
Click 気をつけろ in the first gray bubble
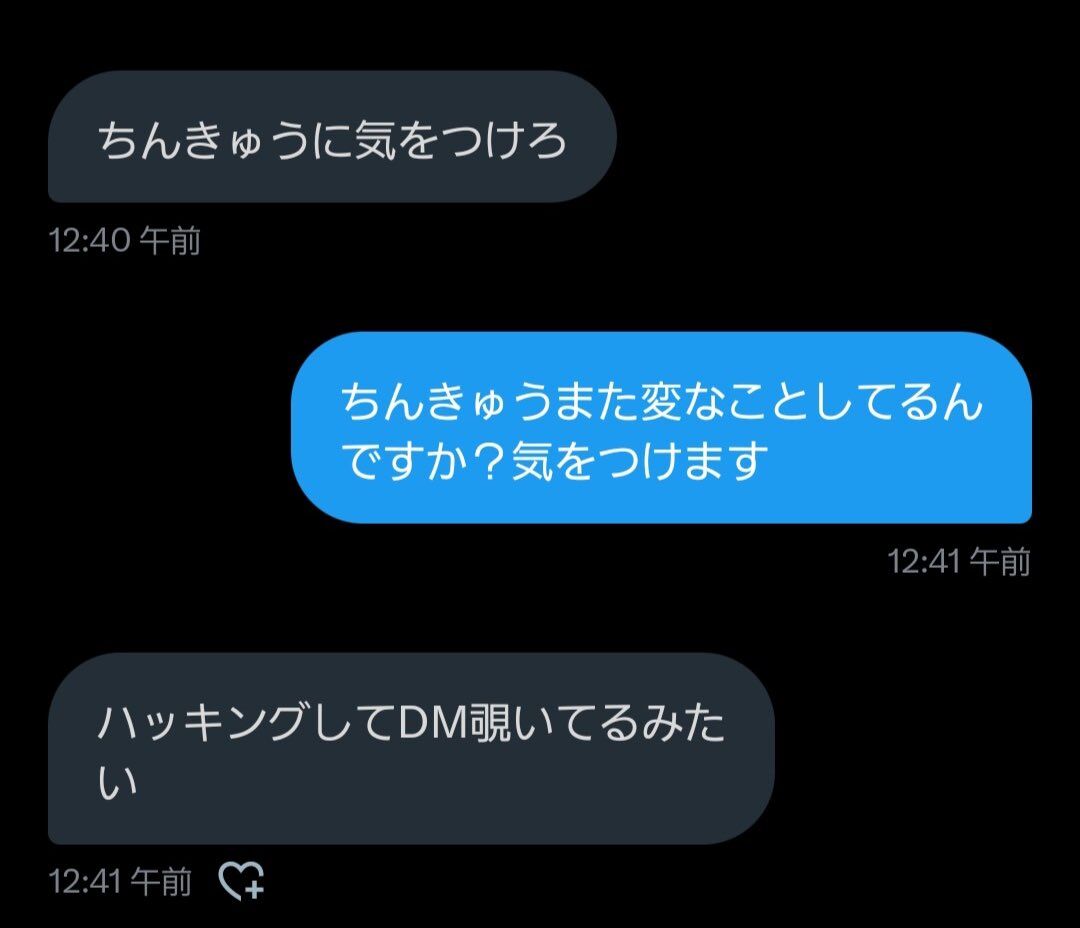[460, 140]
